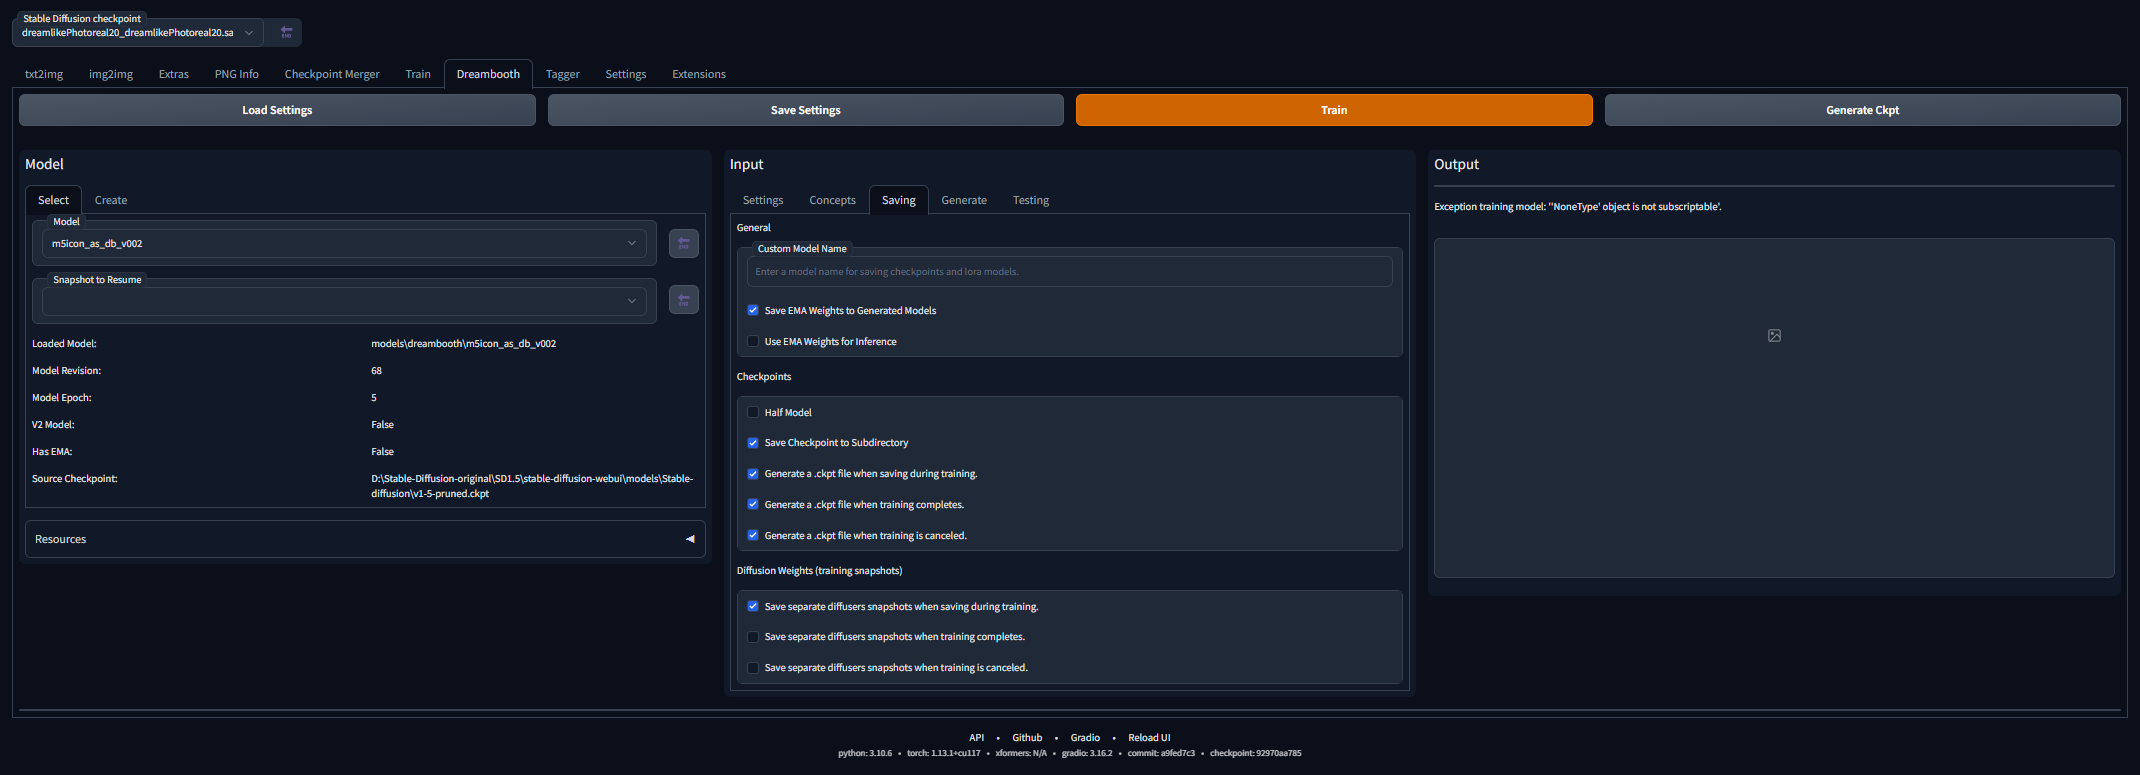
Task: Click the Reload UI link
Action: (1149, 738)
